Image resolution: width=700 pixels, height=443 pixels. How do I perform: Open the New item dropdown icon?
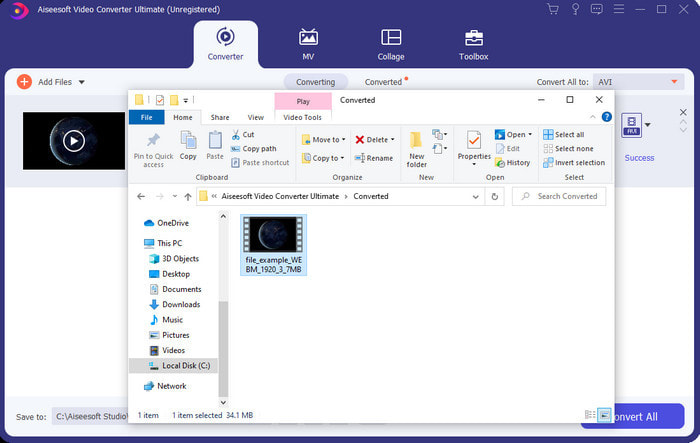pyautogui.click(x=439, y=134)
